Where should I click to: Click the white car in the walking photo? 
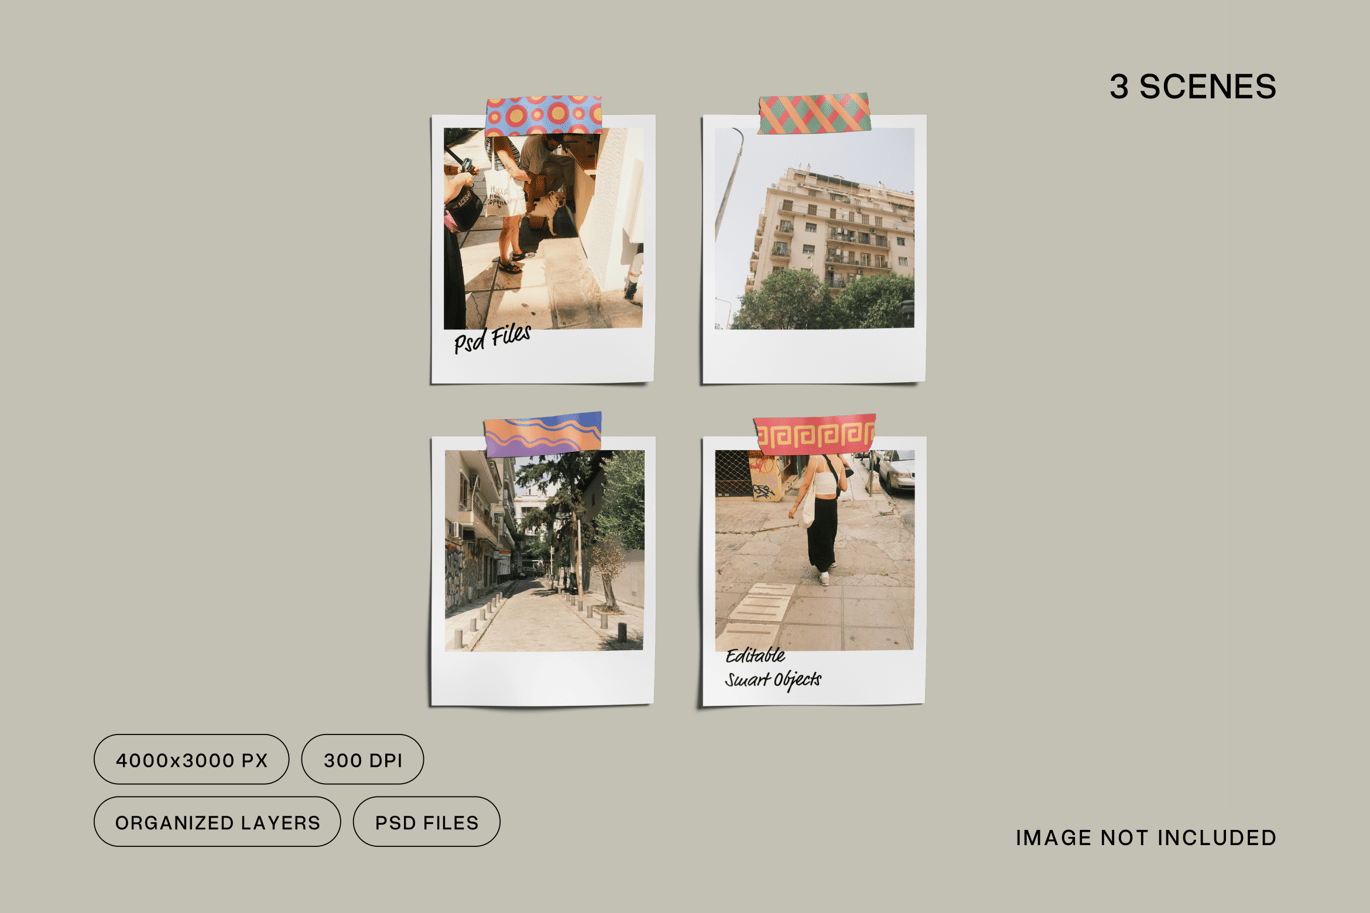tap(894, 470)
